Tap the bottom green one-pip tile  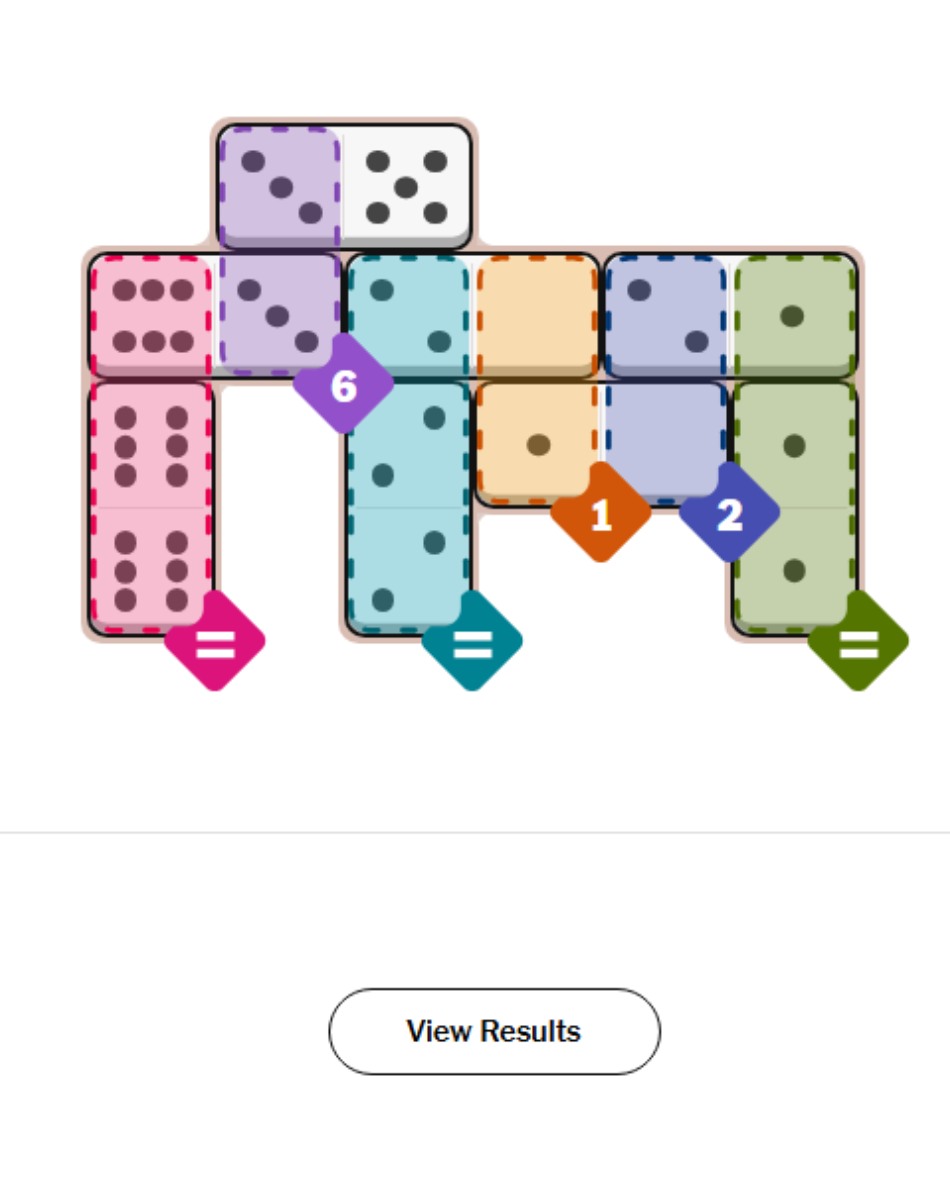tap(794, 570)
